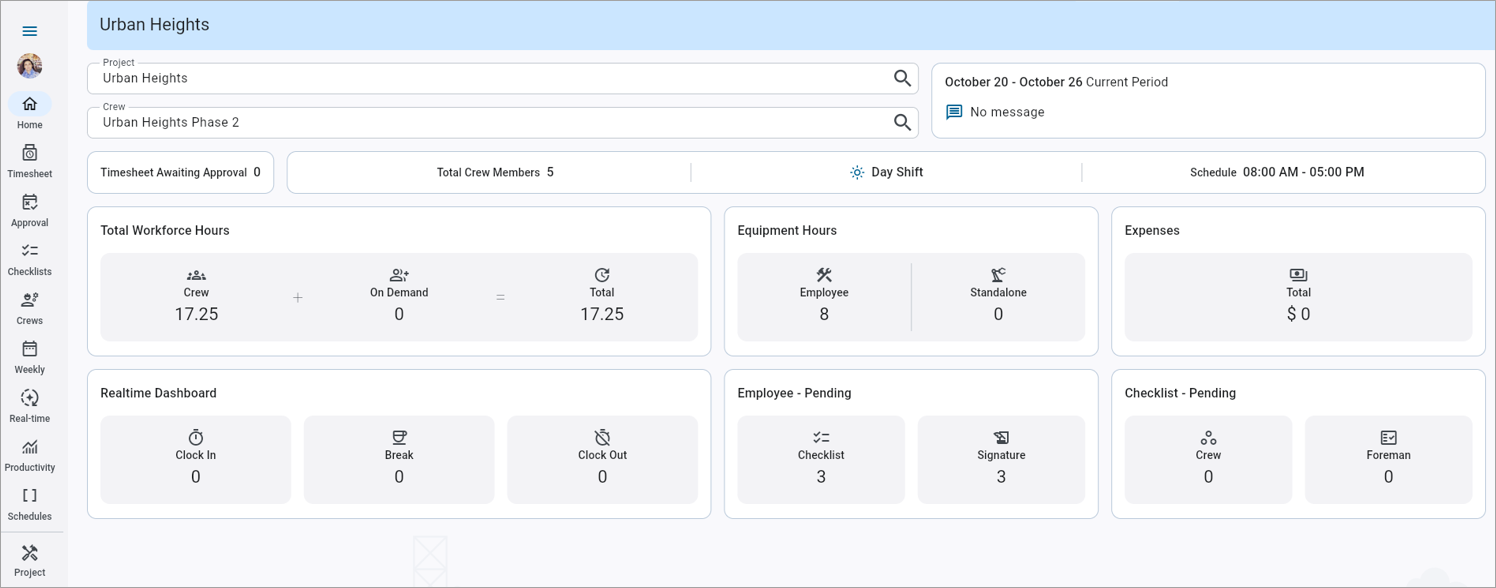Click the sun icon beside Day Shift
The height and width of the screenshot is (588, 1496).
[x=856, y=171]
